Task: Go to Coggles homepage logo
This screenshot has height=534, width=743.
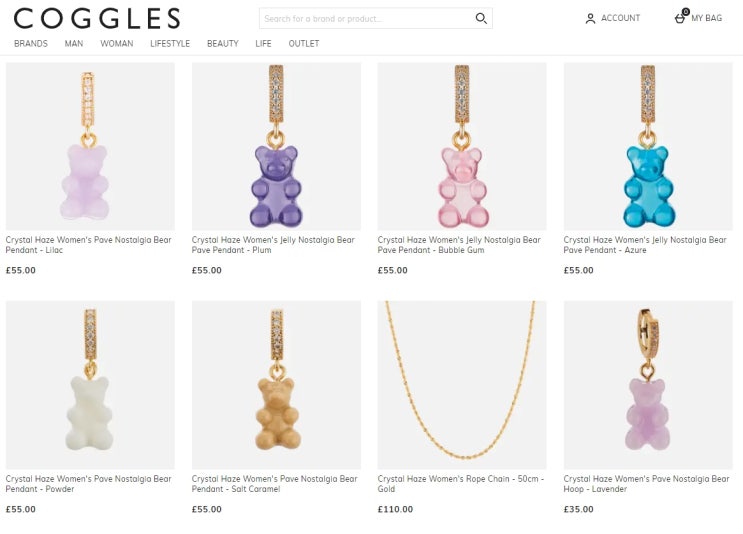Action: (97, 18)
